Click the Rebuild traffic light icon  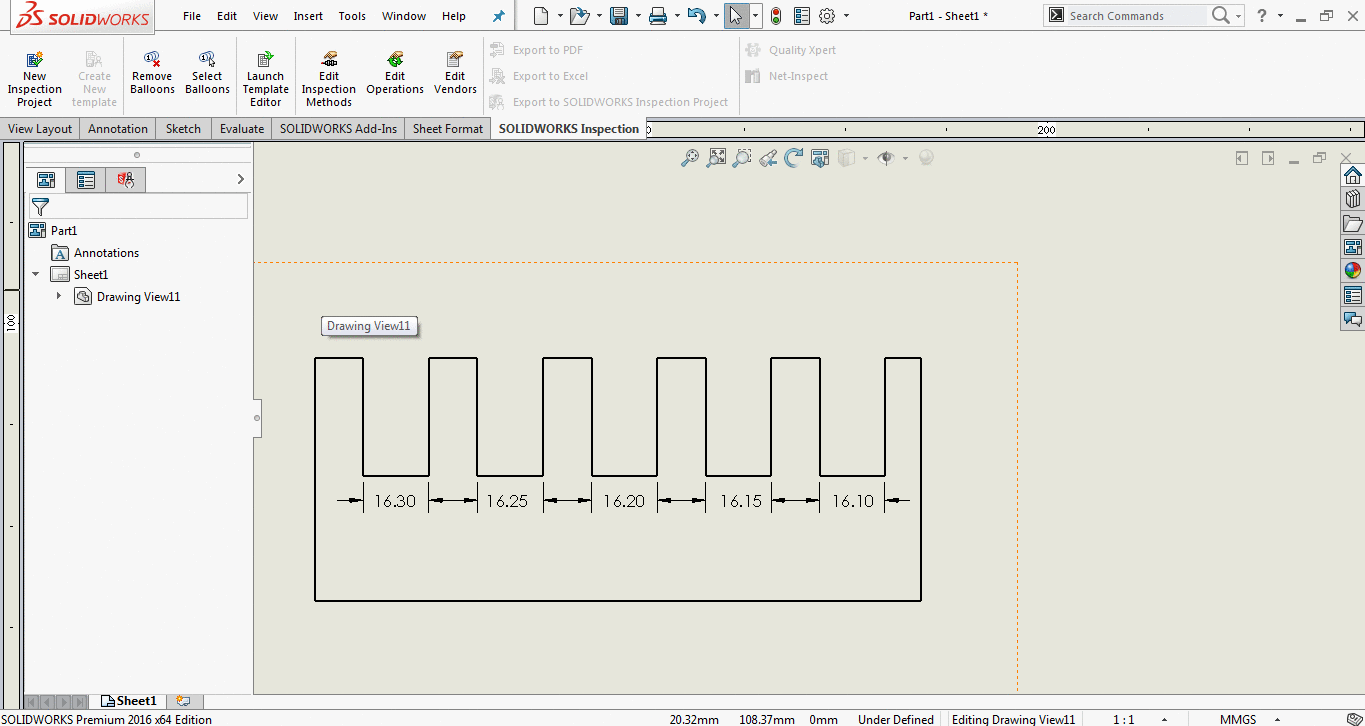tap(775, 16)
